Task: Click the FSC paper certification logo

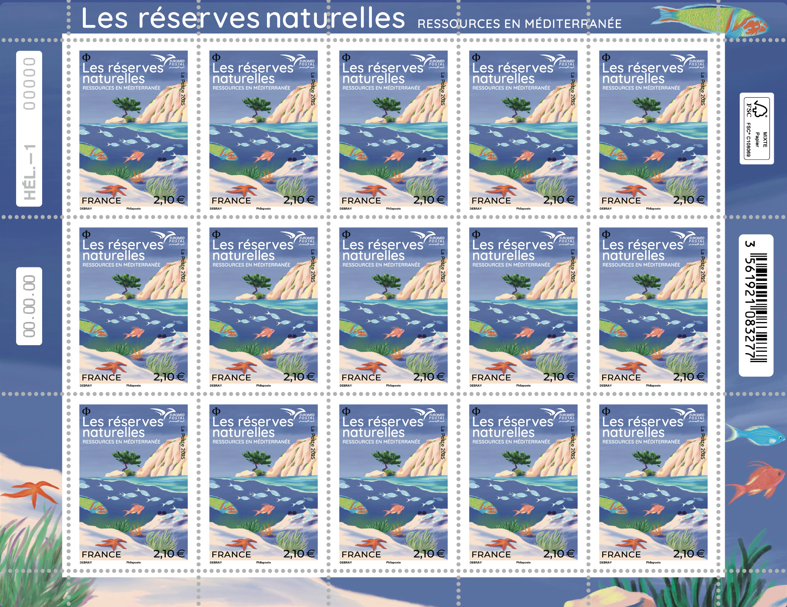Action: tap(756, 129)
